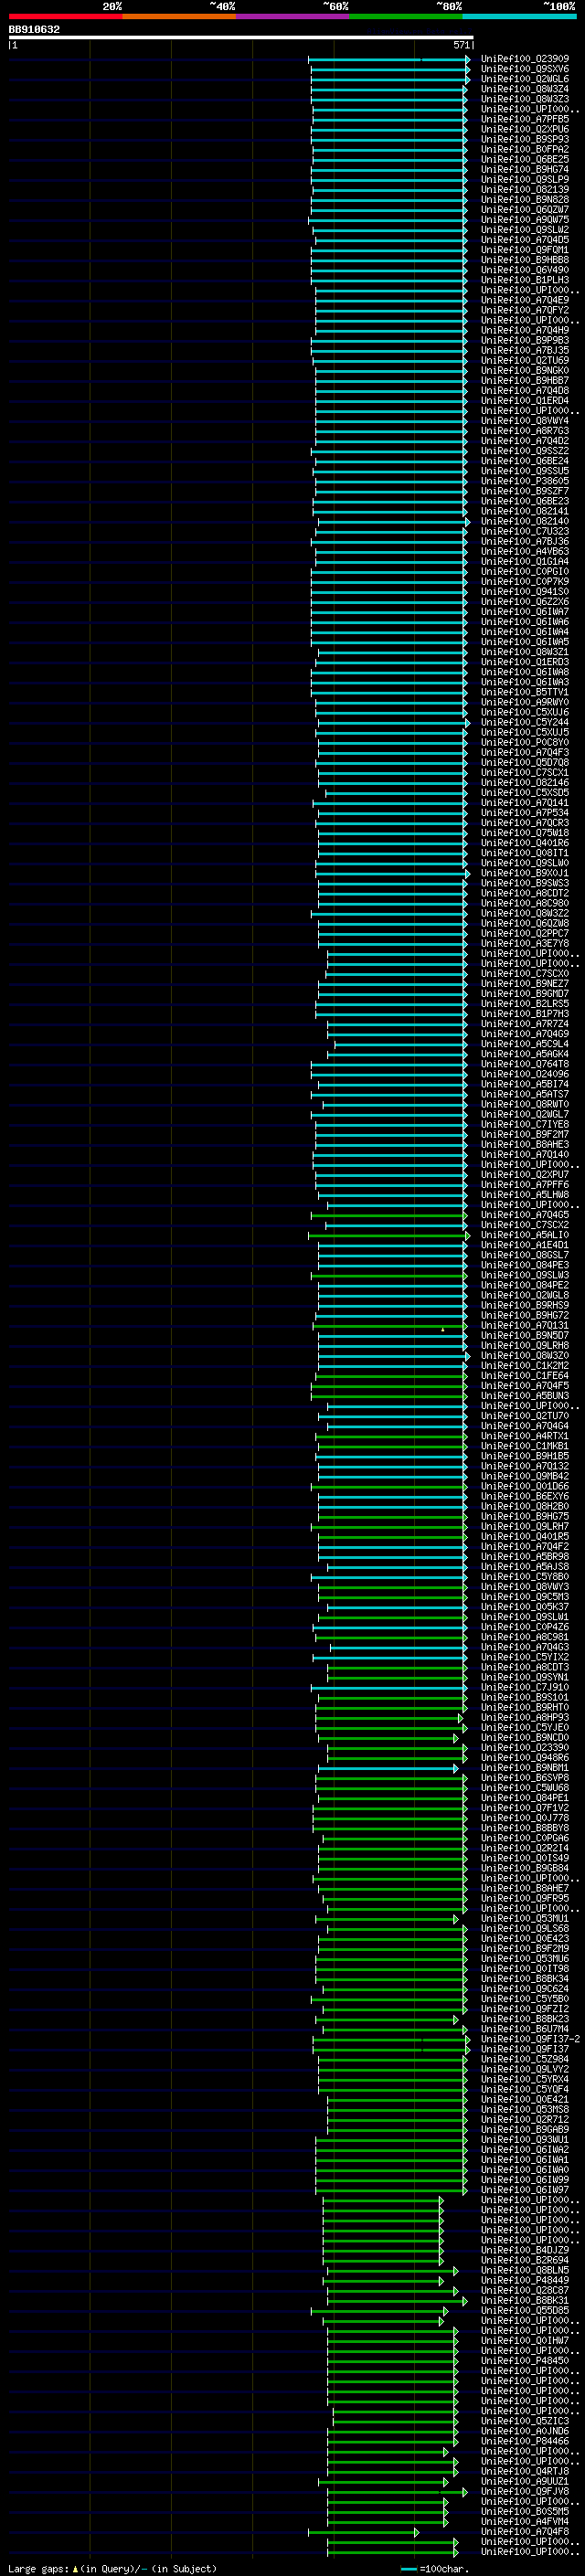Select the UniRef100_O82139 label
The image size is (585, 2576).
pos(525,189)
